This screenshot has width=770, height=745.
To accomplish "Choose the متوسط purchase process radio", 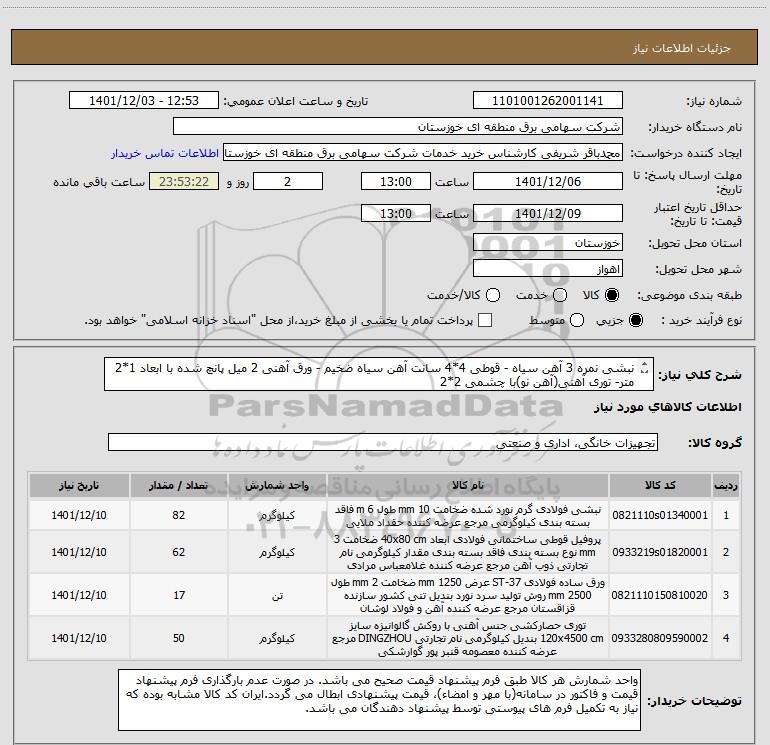I will [x=577, y=321].
